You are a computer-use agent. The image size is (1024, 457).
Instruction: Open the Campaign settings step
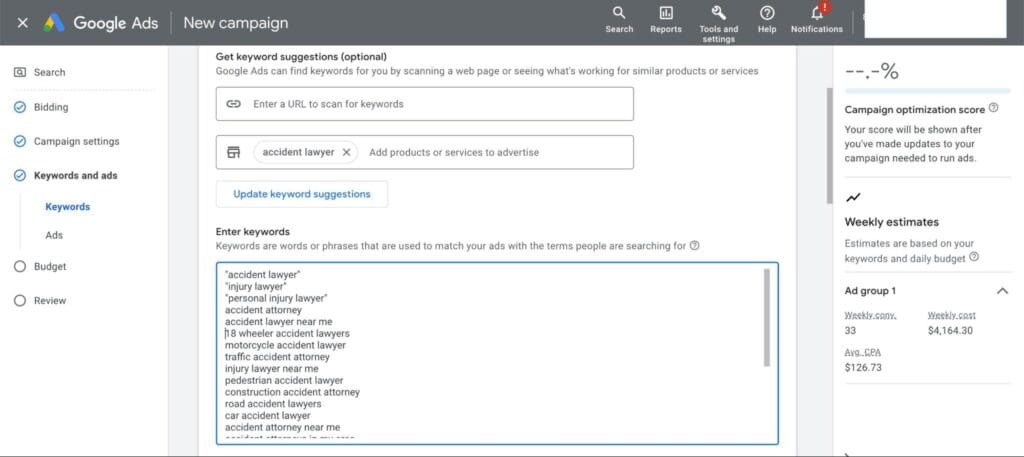pos(76,142)
